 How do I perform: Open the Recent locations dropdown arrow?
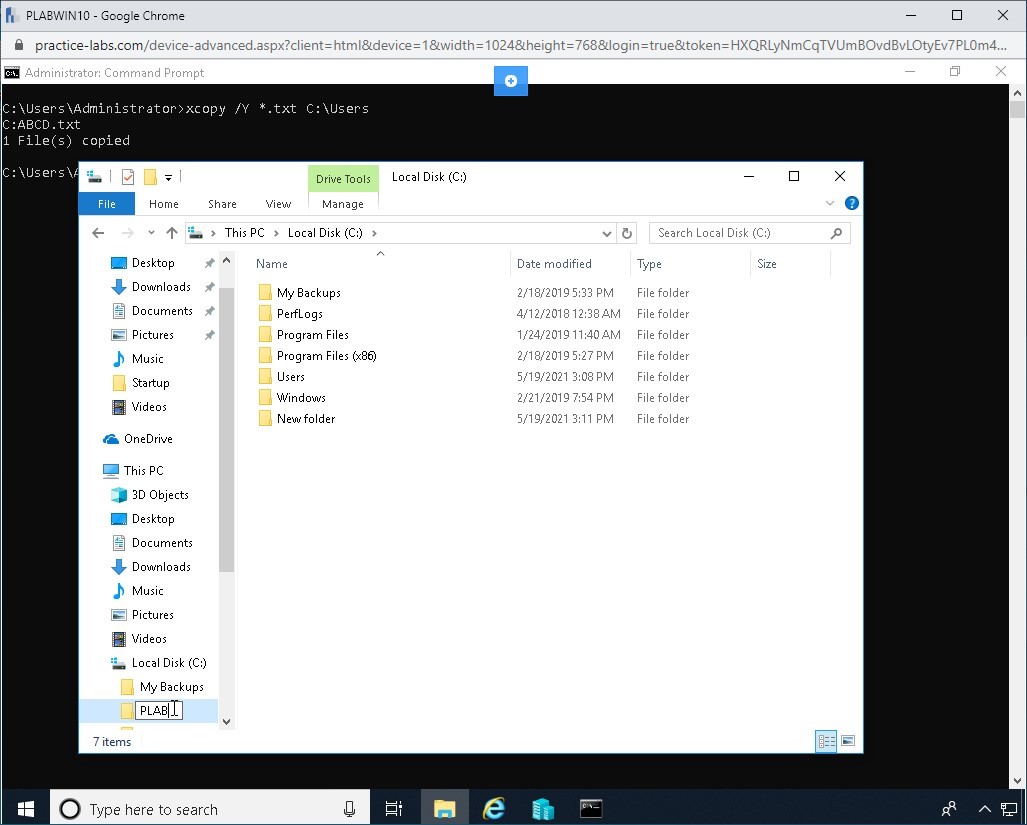(x=151, y=233)
